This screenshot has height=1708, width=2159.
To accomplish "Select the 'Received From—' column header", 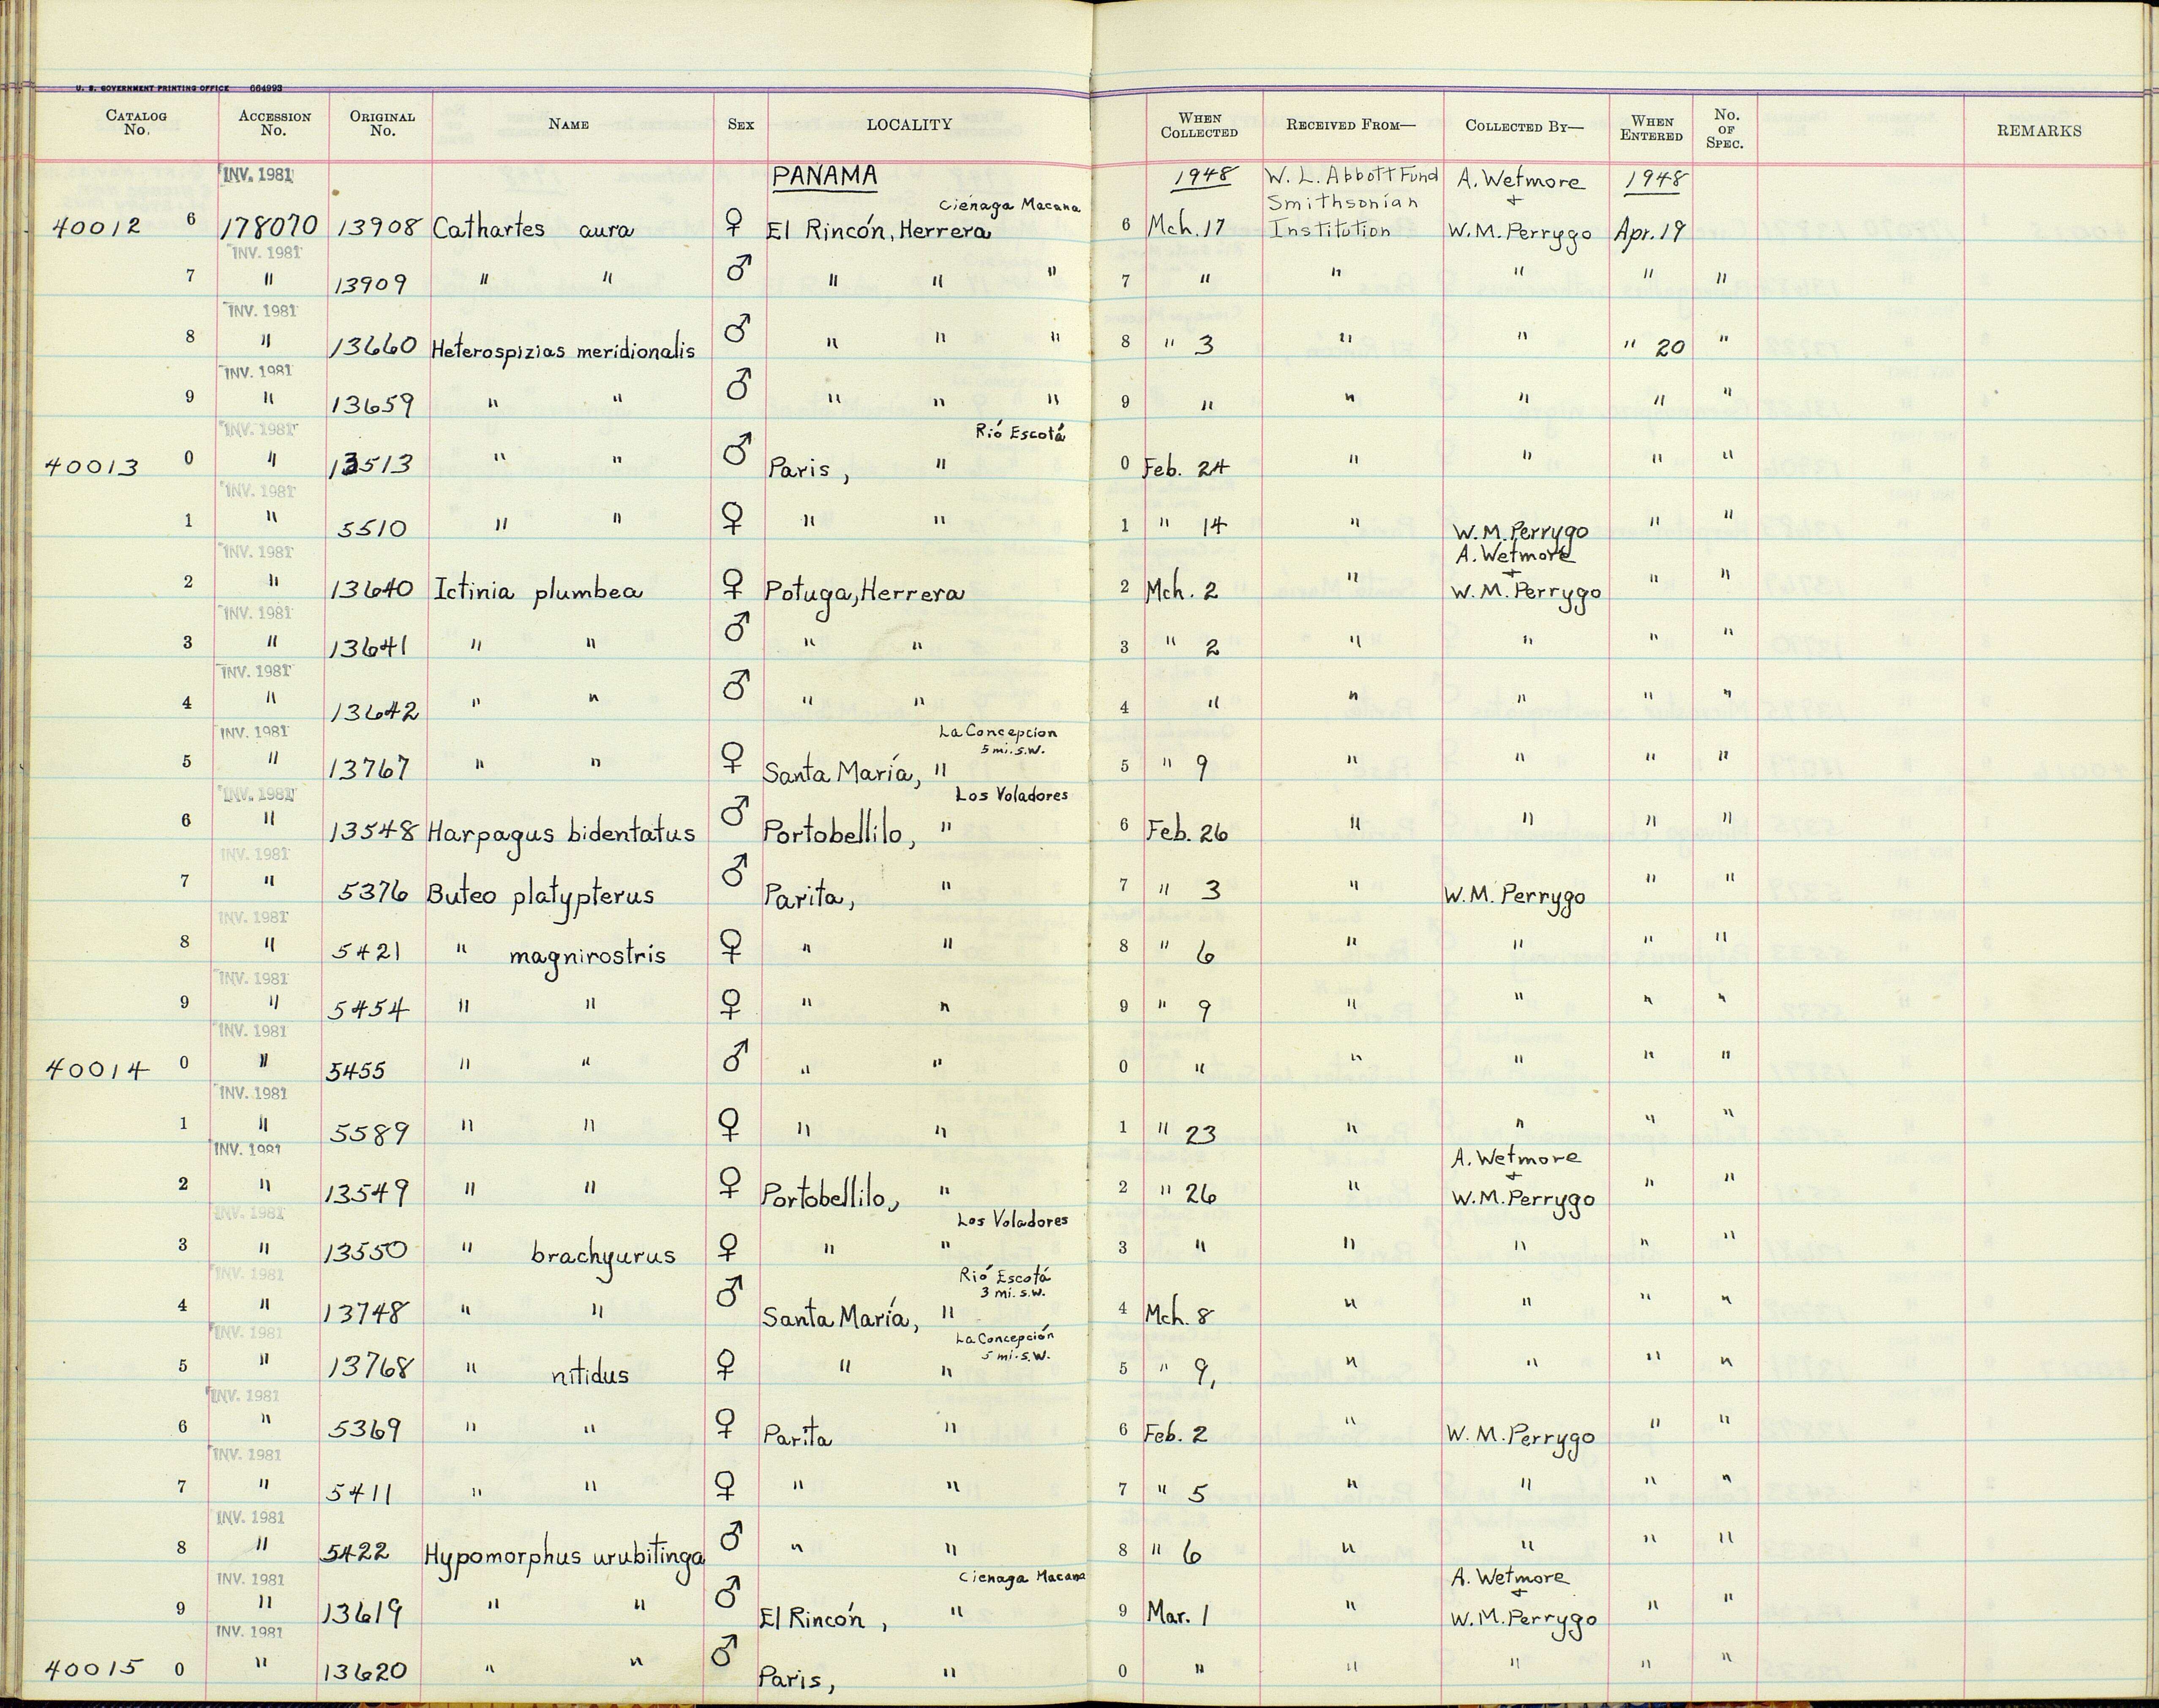I will (x=1351, y=125).
